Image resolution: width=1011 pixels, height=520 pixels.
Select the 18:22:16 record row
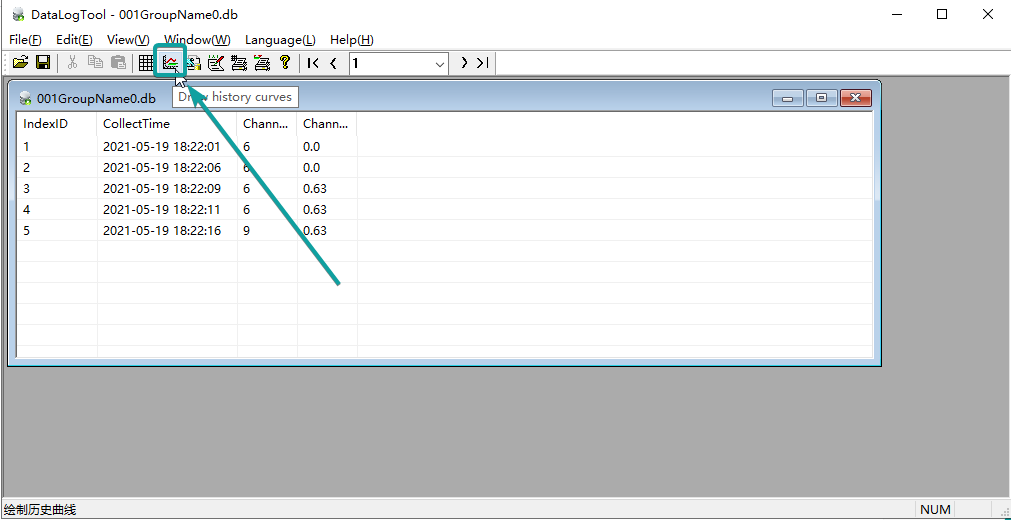(161, 230)
